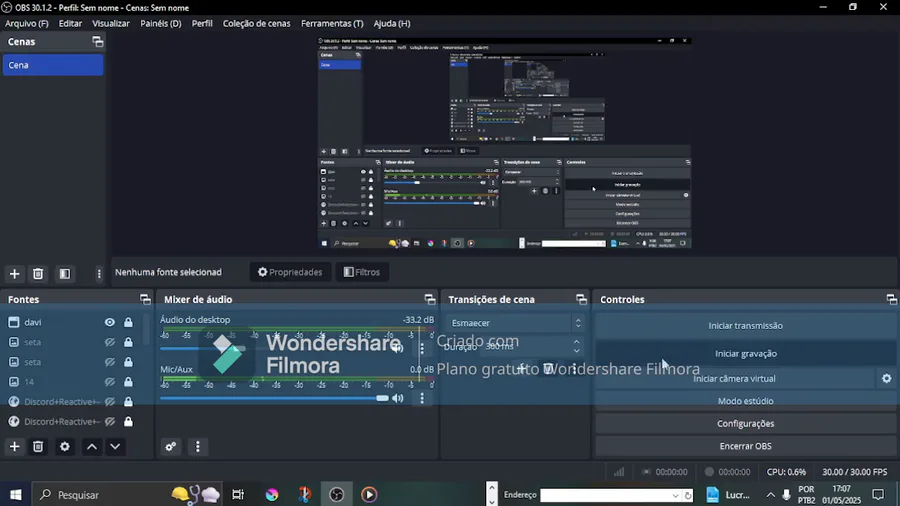
Task: Click the OBS icon in taskbar
Action: tap(337, 495)
